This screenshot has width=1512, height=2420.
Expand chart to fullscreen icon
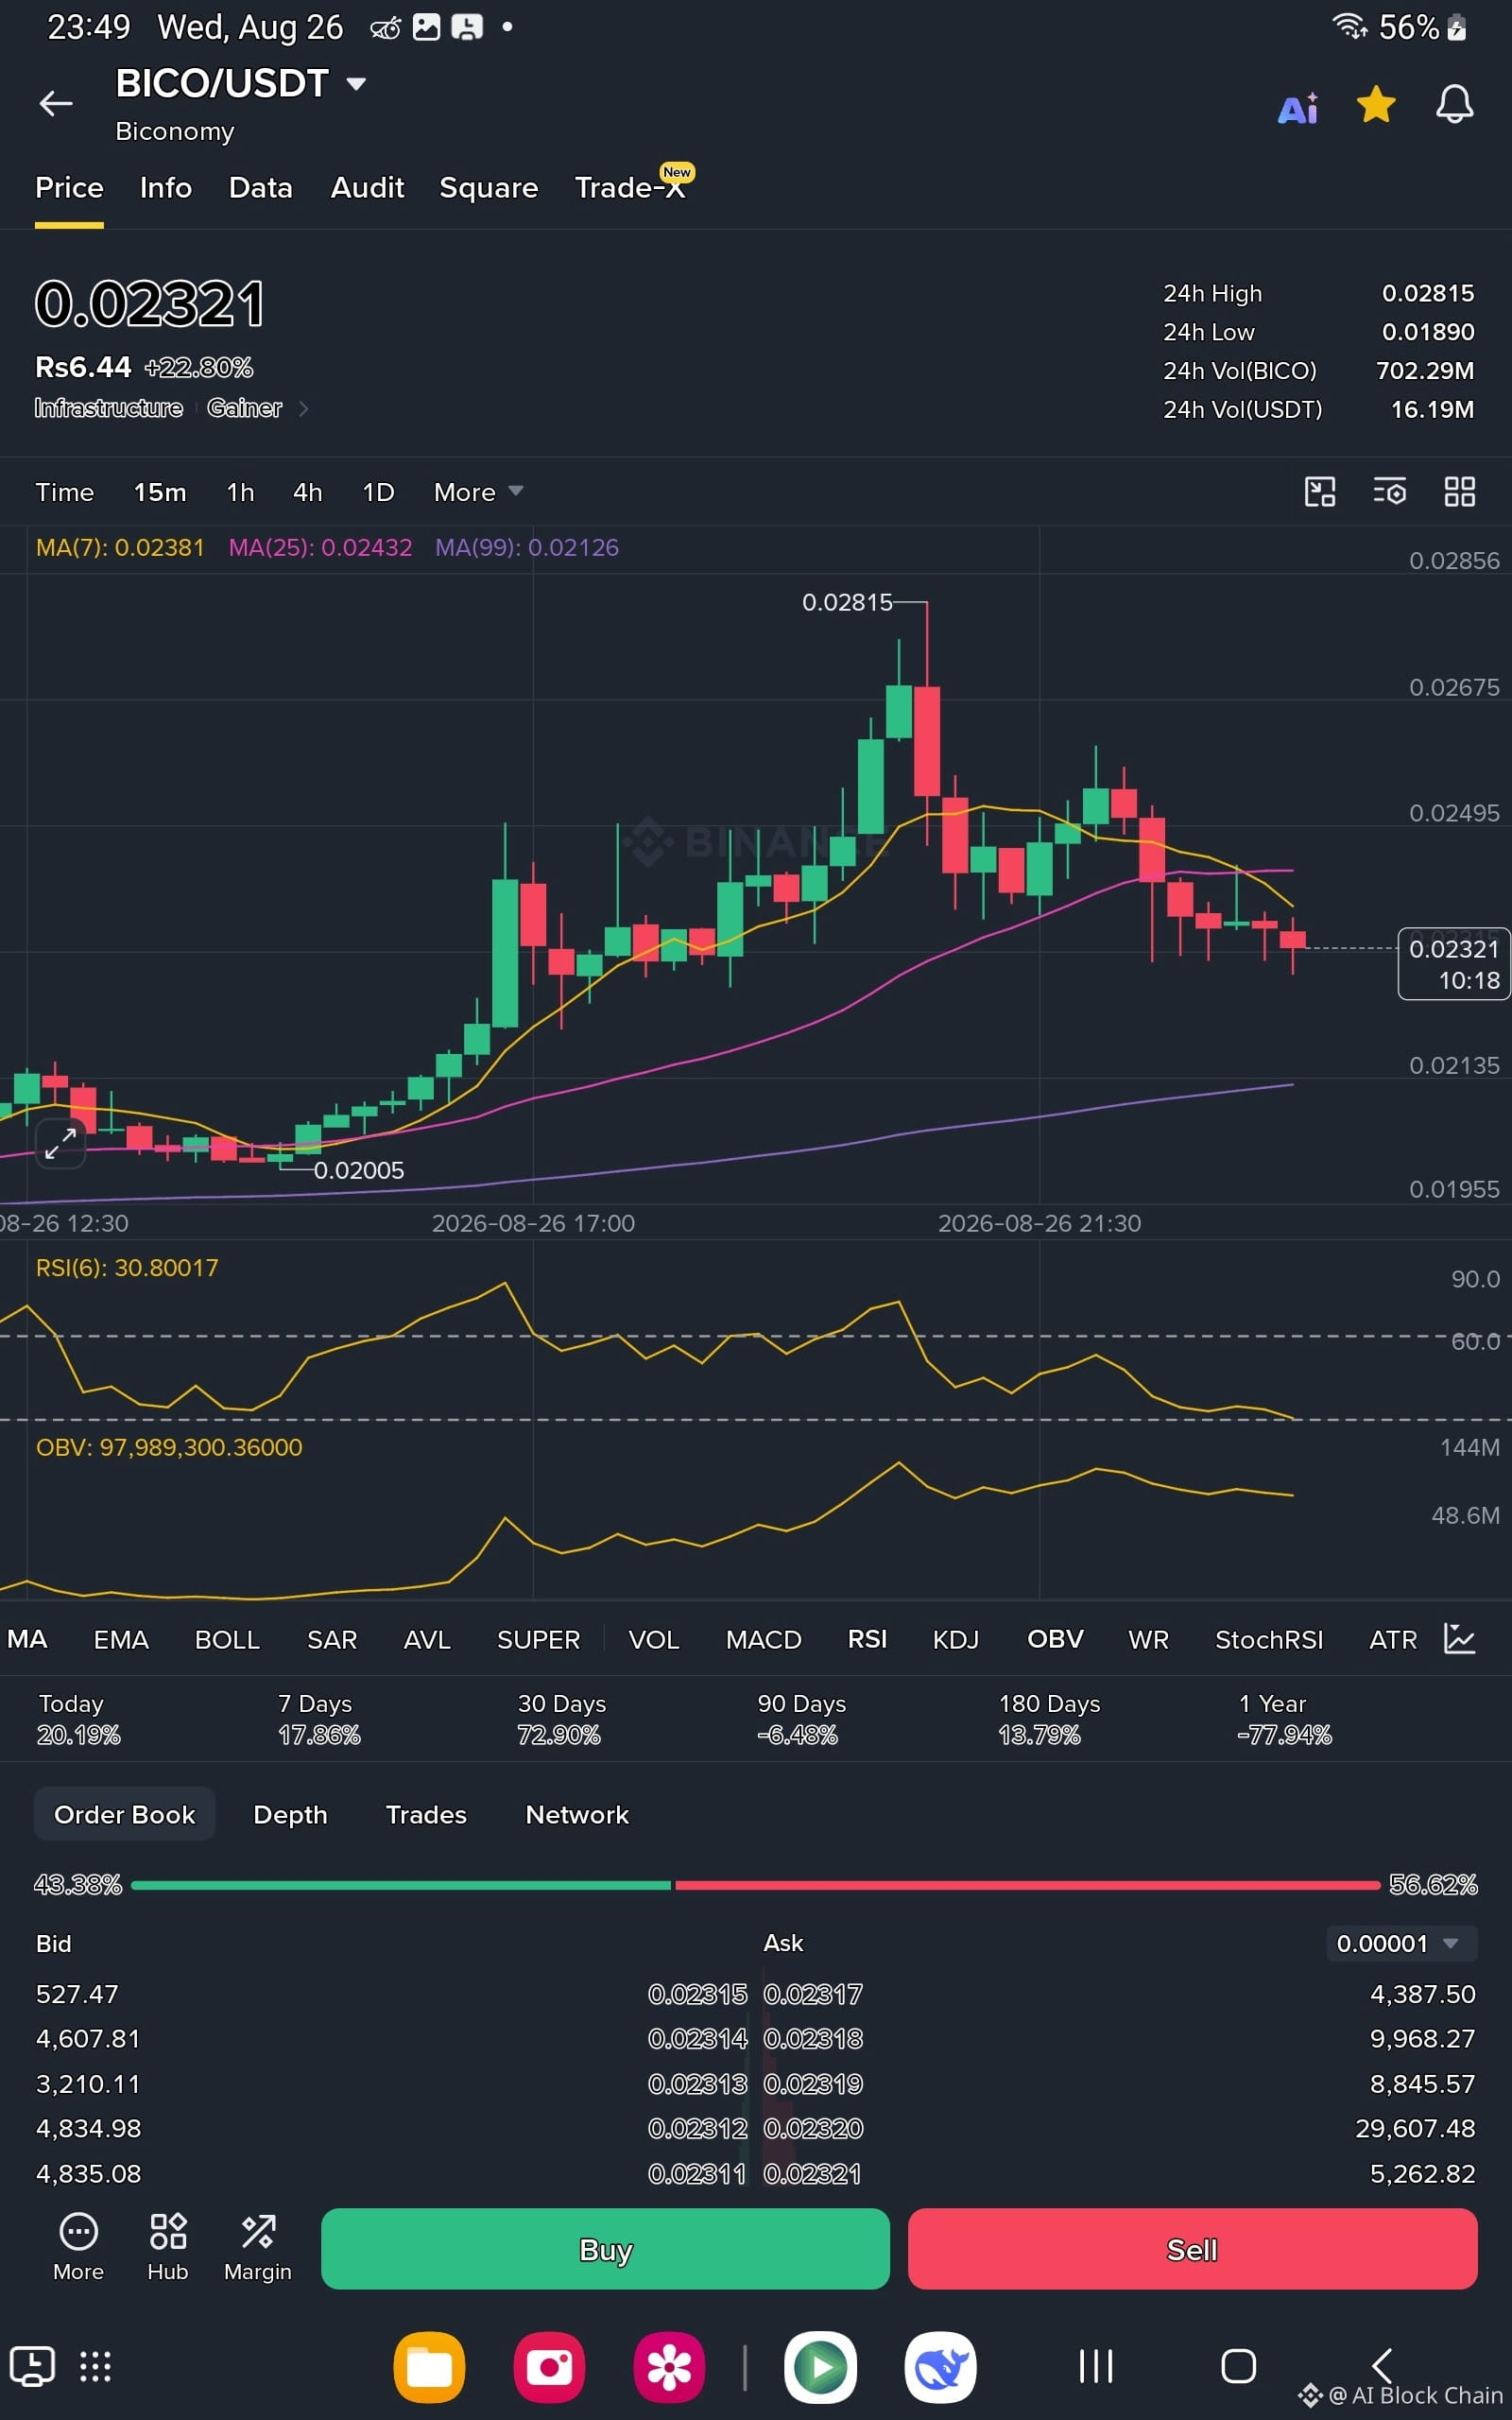tap(60, 1142)
